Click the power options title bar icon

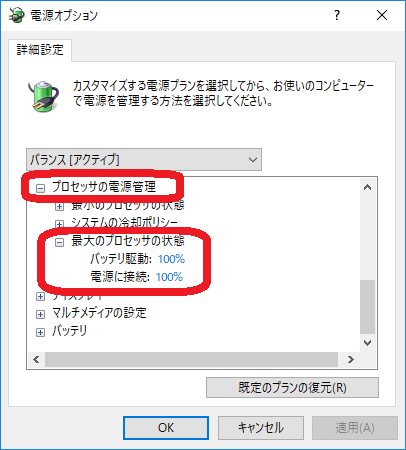click(x=17, y=15)
